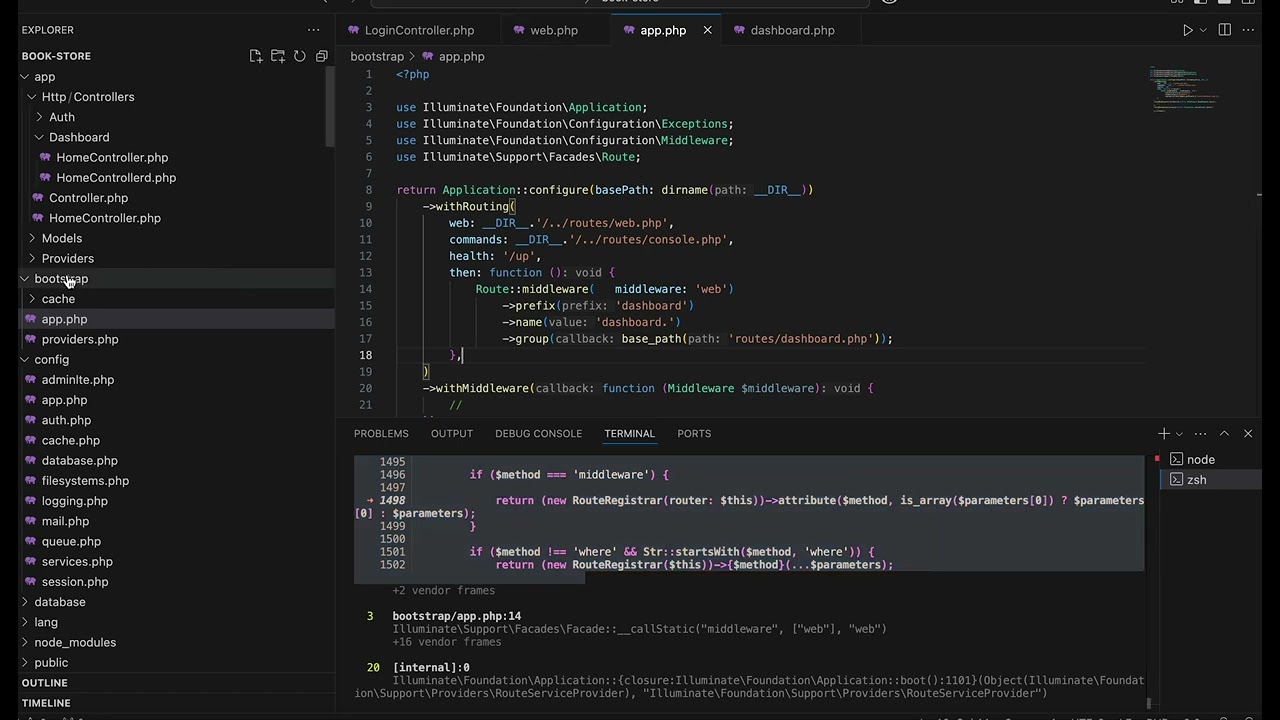Open the PORTS panel tab
This screenshot has width=1280, height=720.
[x=694, y=434]
